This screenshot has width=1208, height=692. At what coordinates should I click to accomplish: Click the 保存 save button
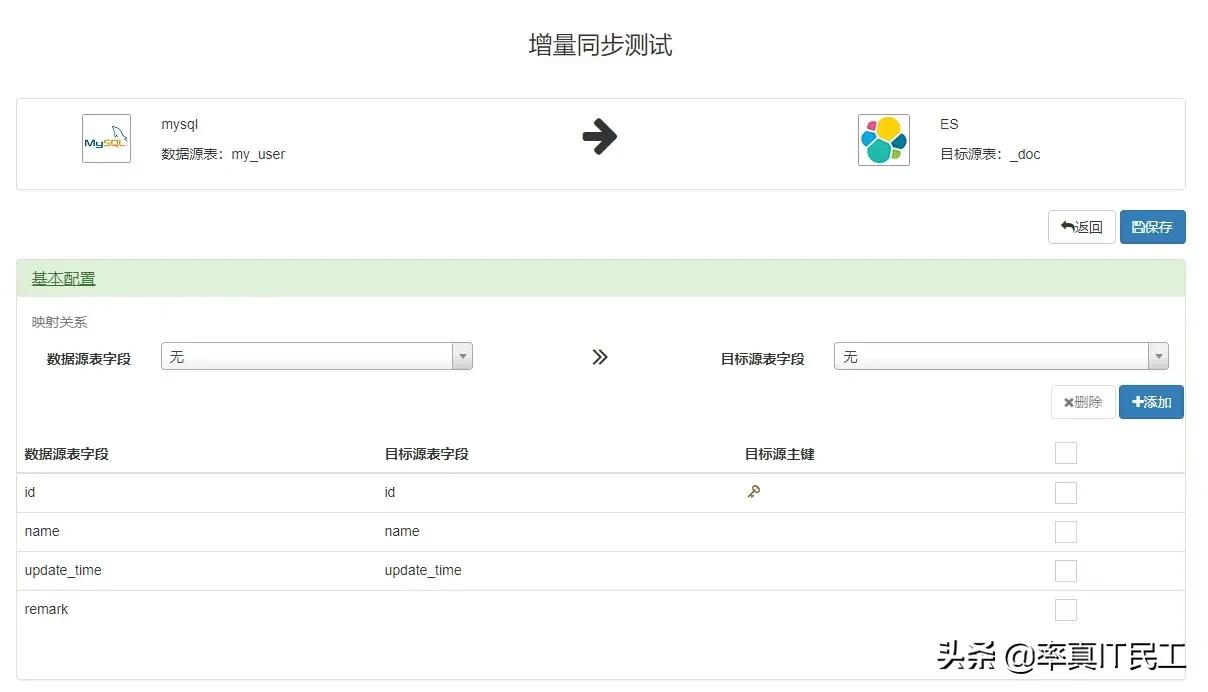click(1152, 227)
